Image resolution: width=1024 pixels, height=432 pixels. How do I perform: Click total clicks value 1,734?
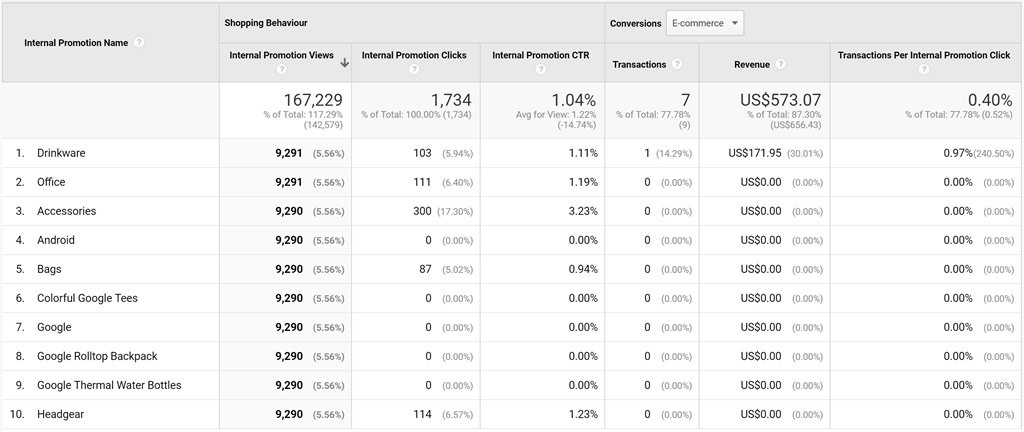click(x=451, y=100)
